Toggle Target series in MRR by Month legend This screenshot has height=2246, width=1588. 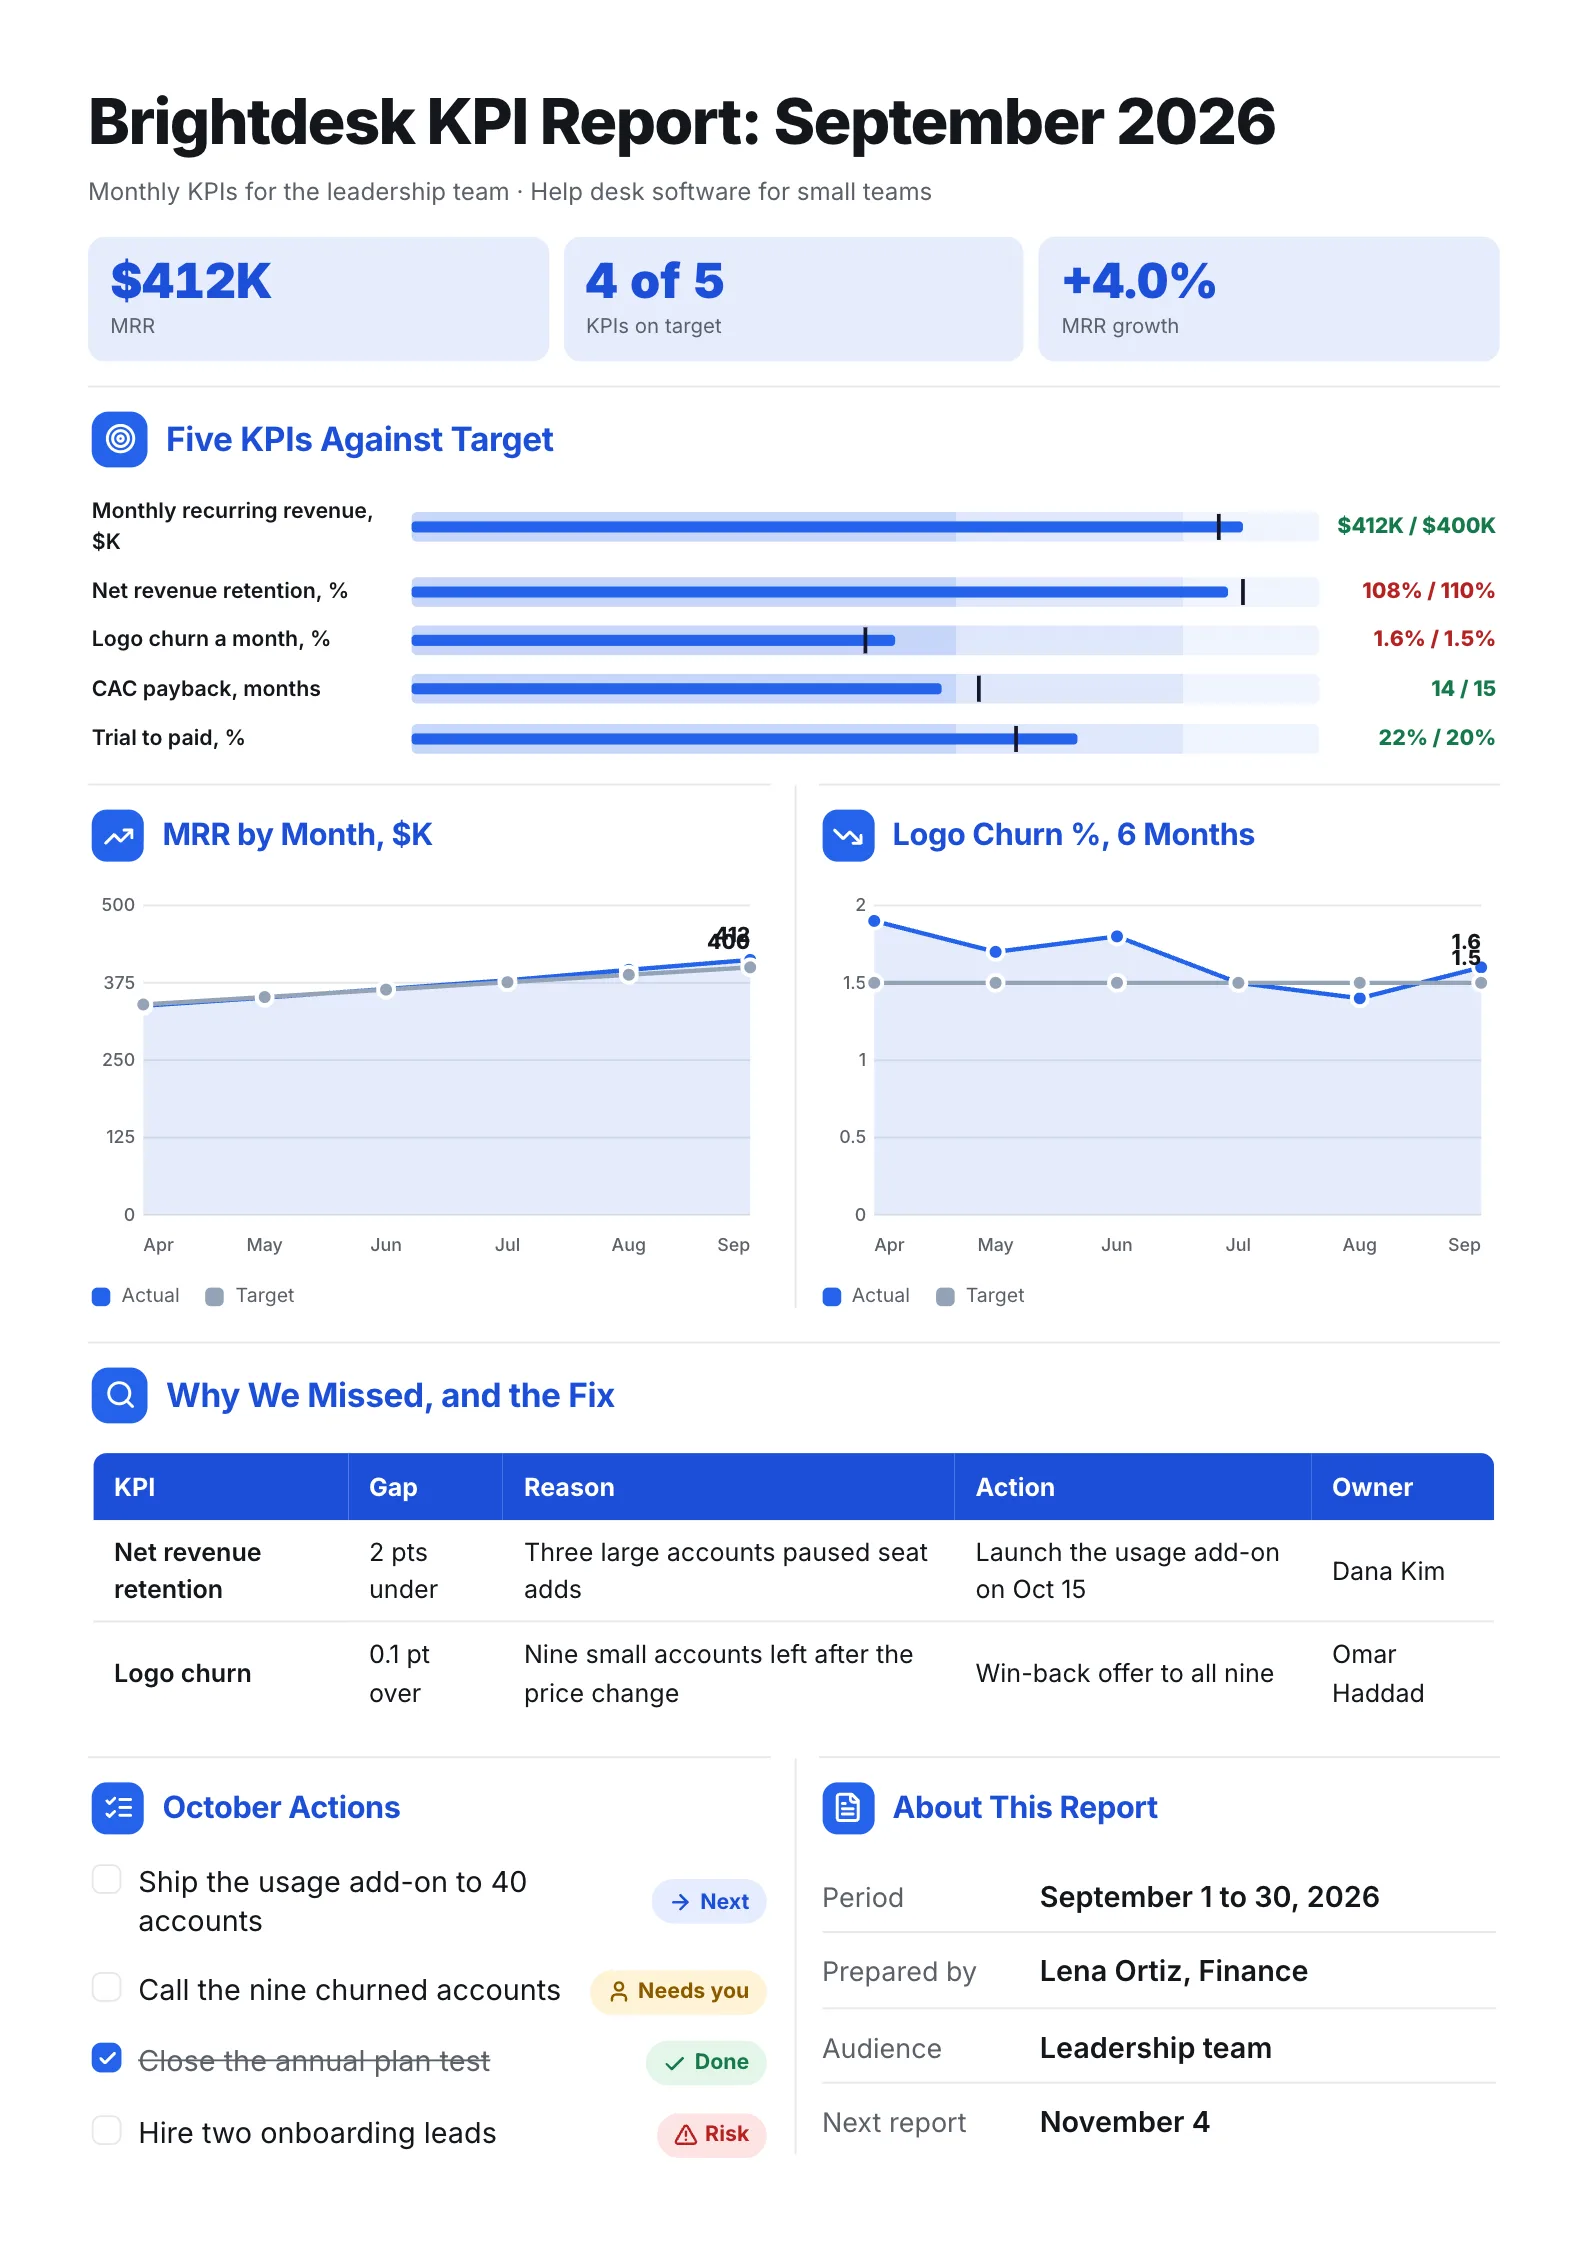[x=250, y=1296]
